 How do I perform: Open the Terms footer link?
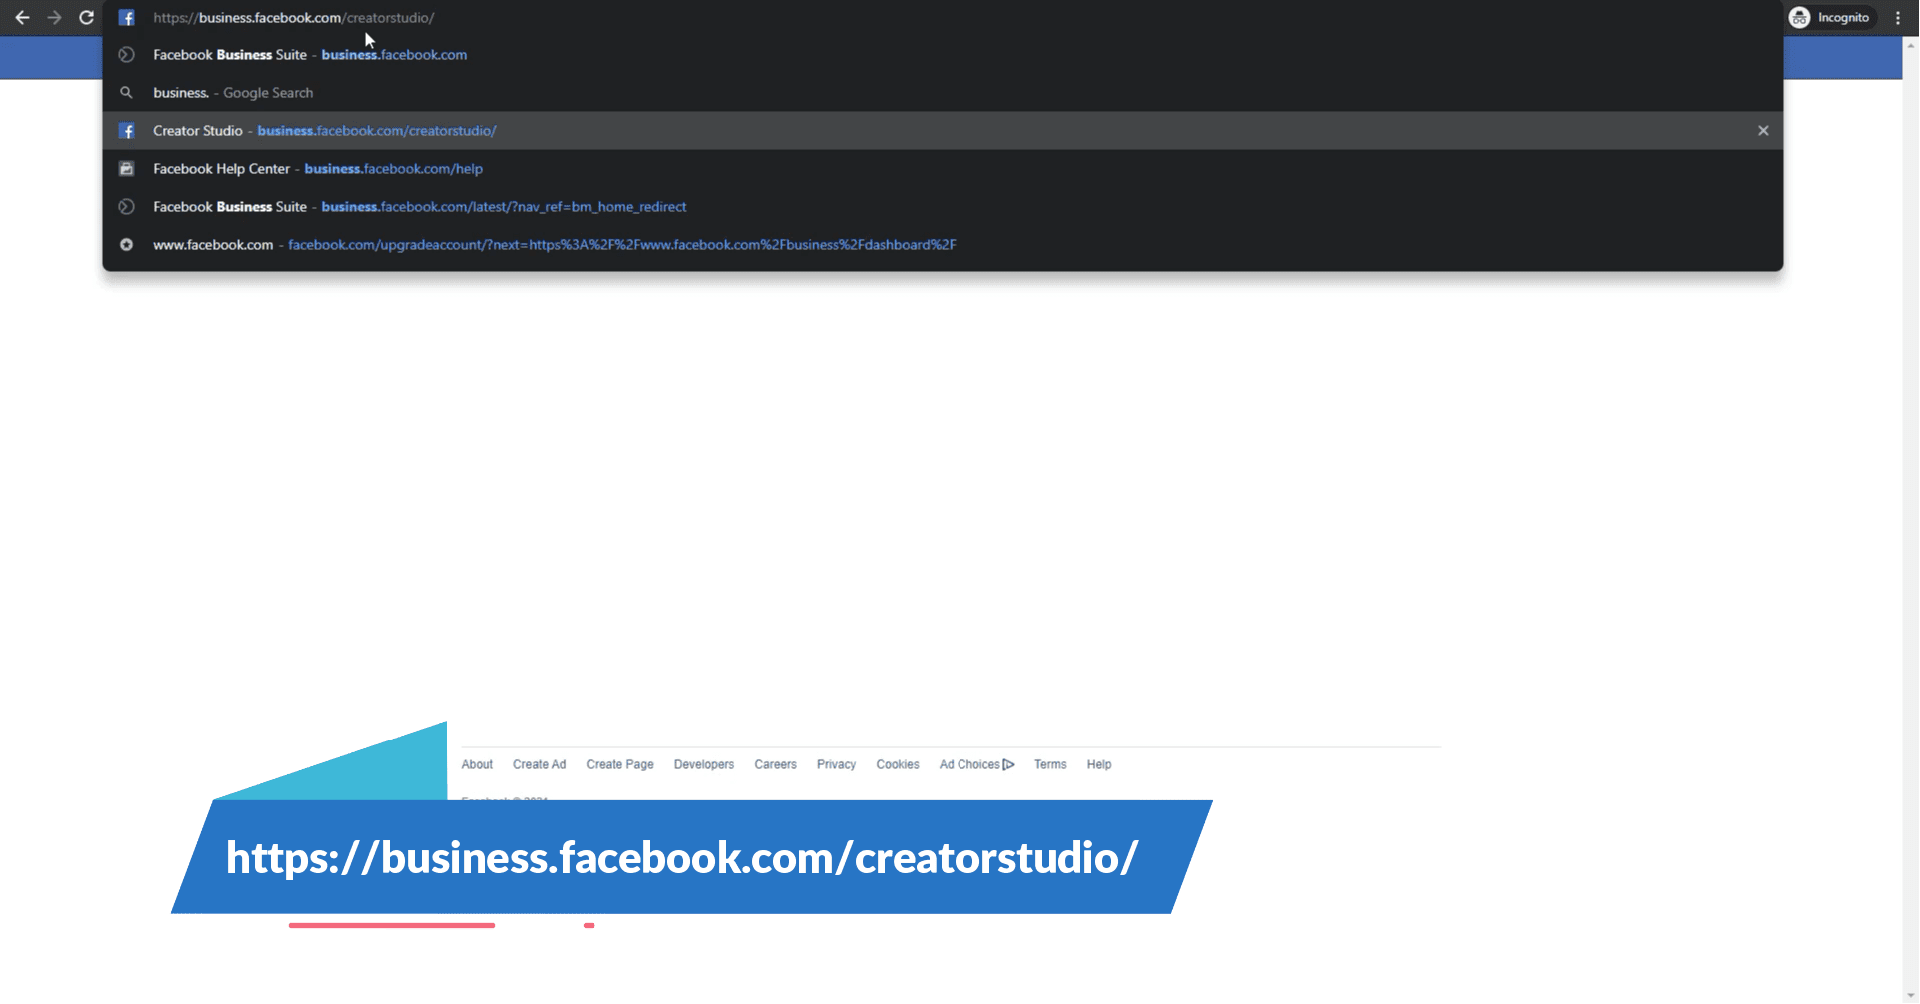point(1050,764)
